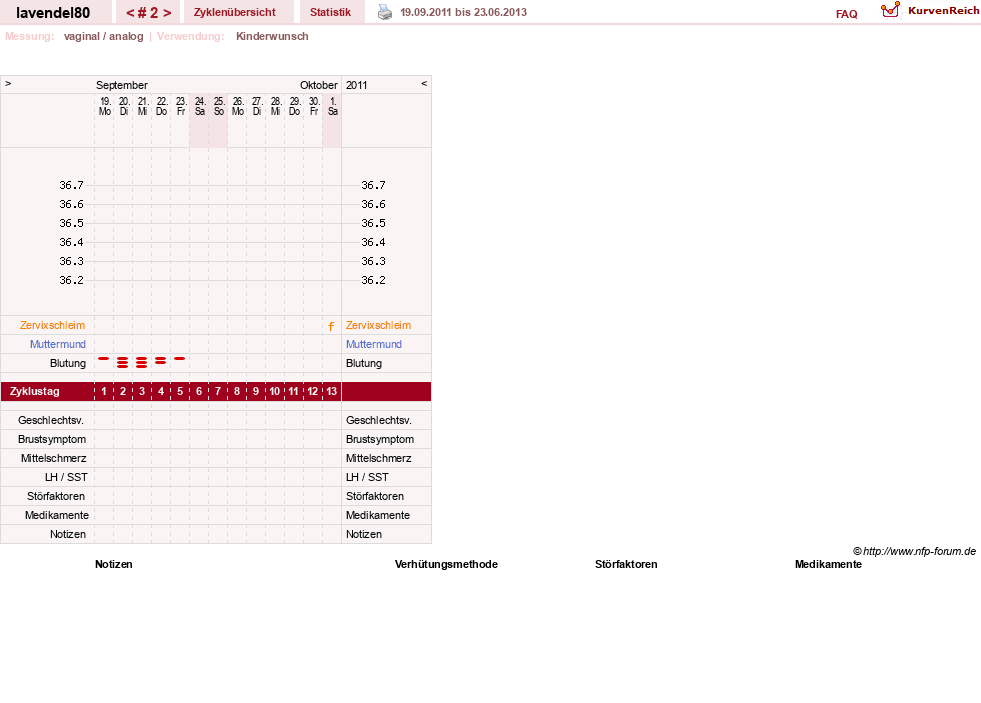The width and height of the screenshot is (981, 703).
Task: Click light bleeding mark on September 23
Action: [180, 358]
